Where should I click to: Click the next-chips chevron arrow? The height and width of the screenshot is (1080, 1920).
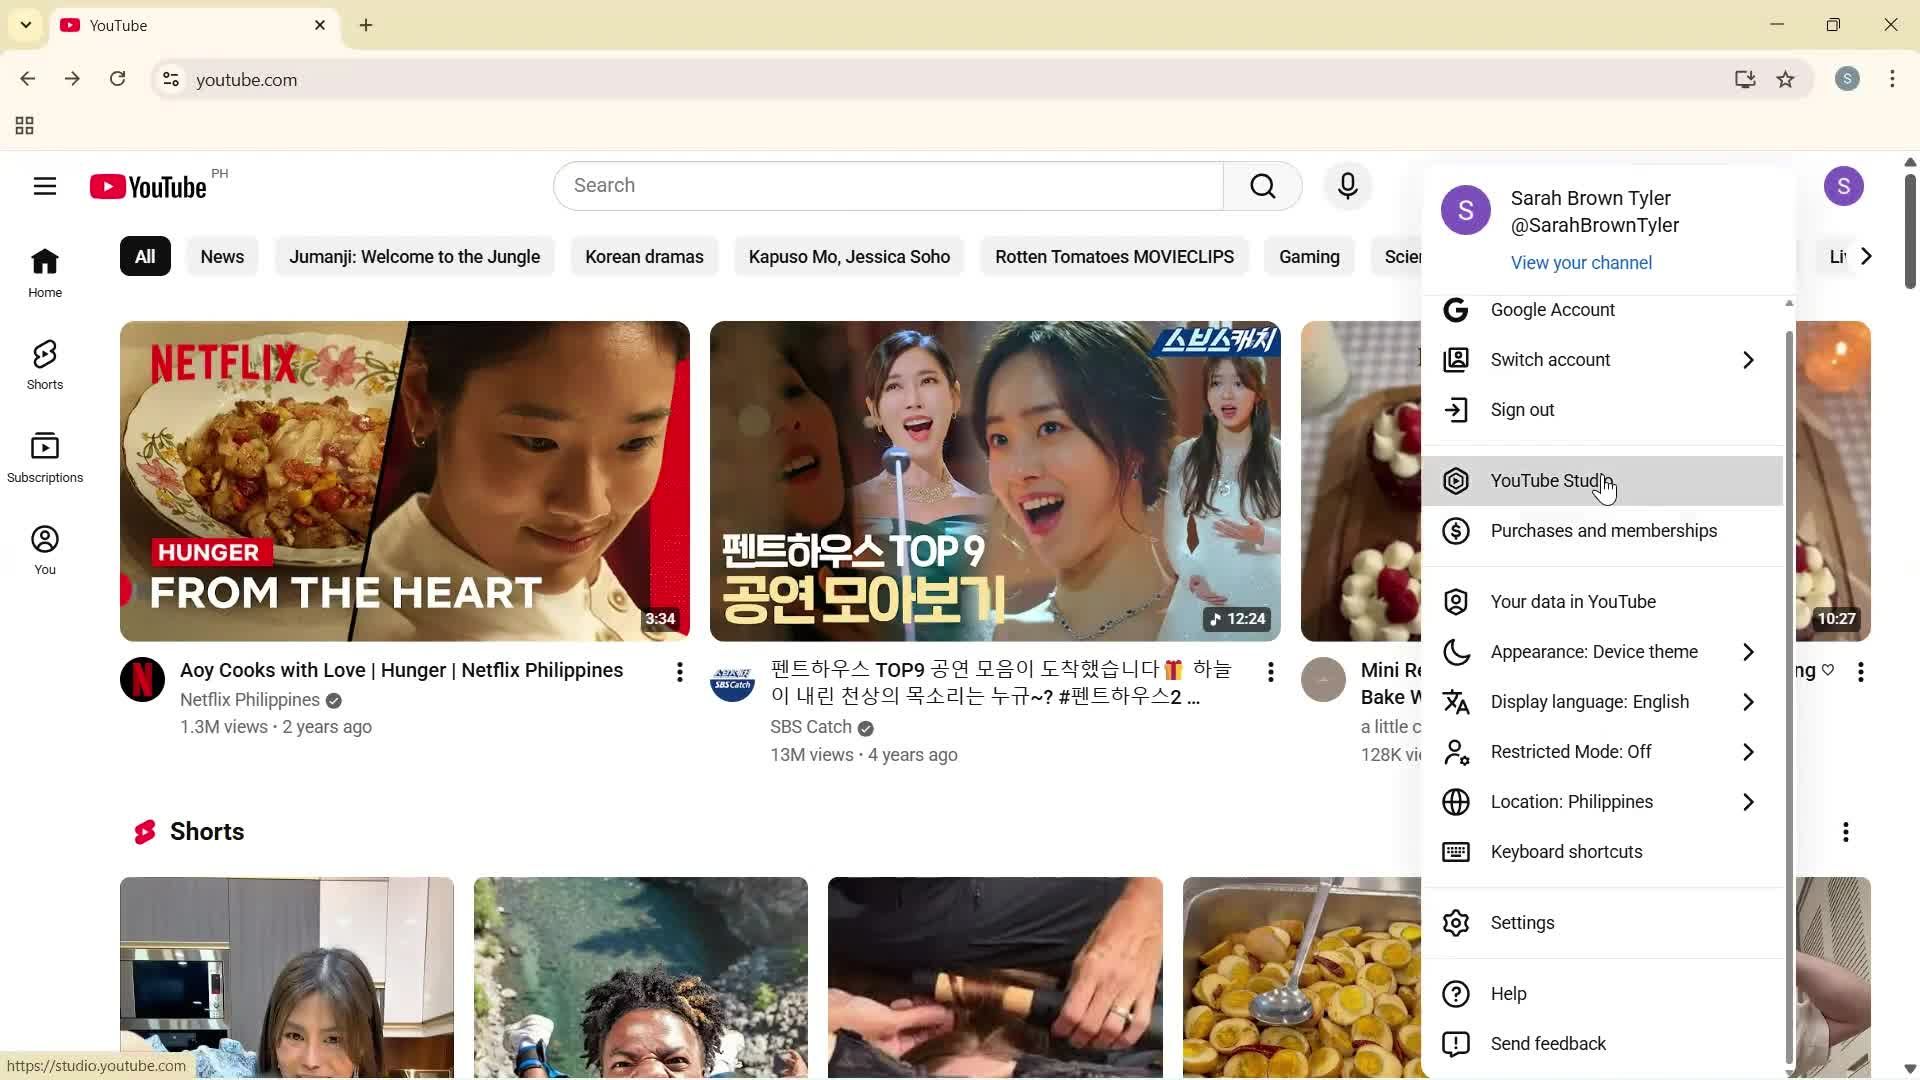pyautogui.click(x=1864, y=256)
